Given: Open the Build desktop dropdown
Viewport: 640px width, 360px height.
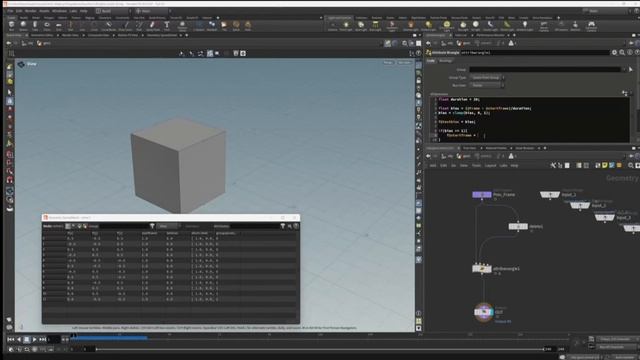Looking at the screenshot, I should pos(113,11).
